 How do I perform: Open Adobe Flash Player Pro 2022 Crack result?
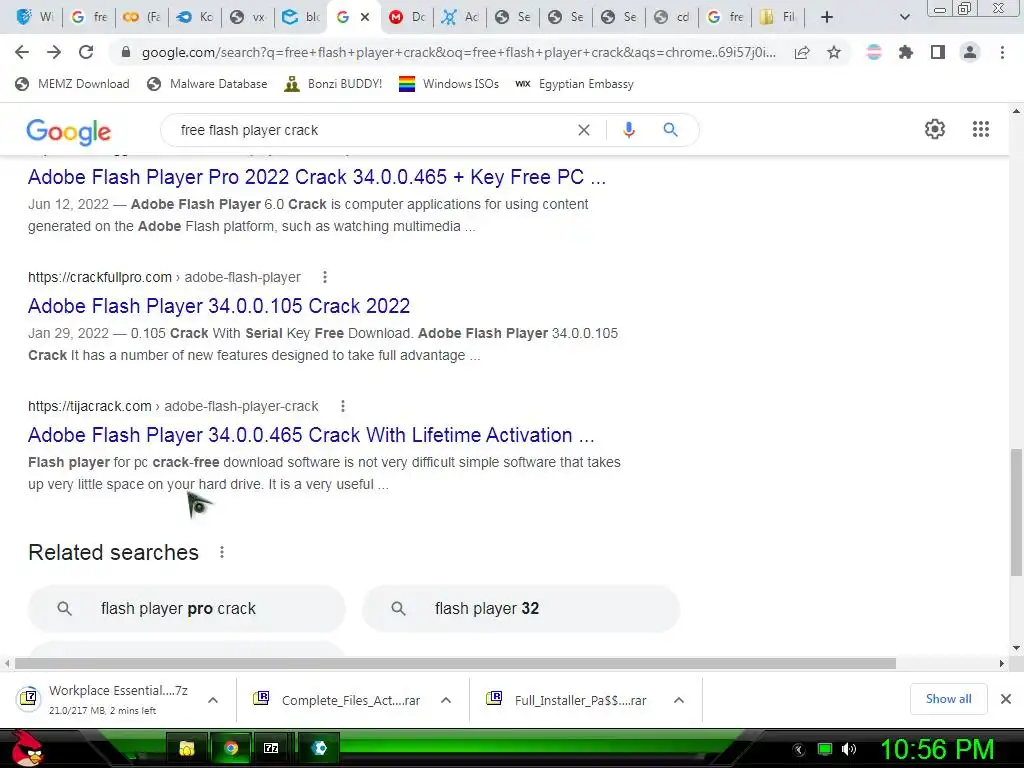click(x=317, y=177)
